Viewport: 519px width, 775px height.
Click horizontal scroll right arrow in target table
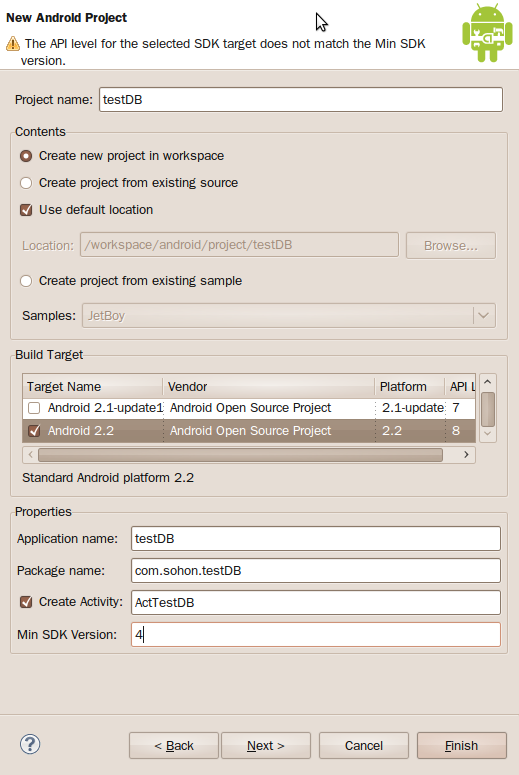(x=466, y=454)
